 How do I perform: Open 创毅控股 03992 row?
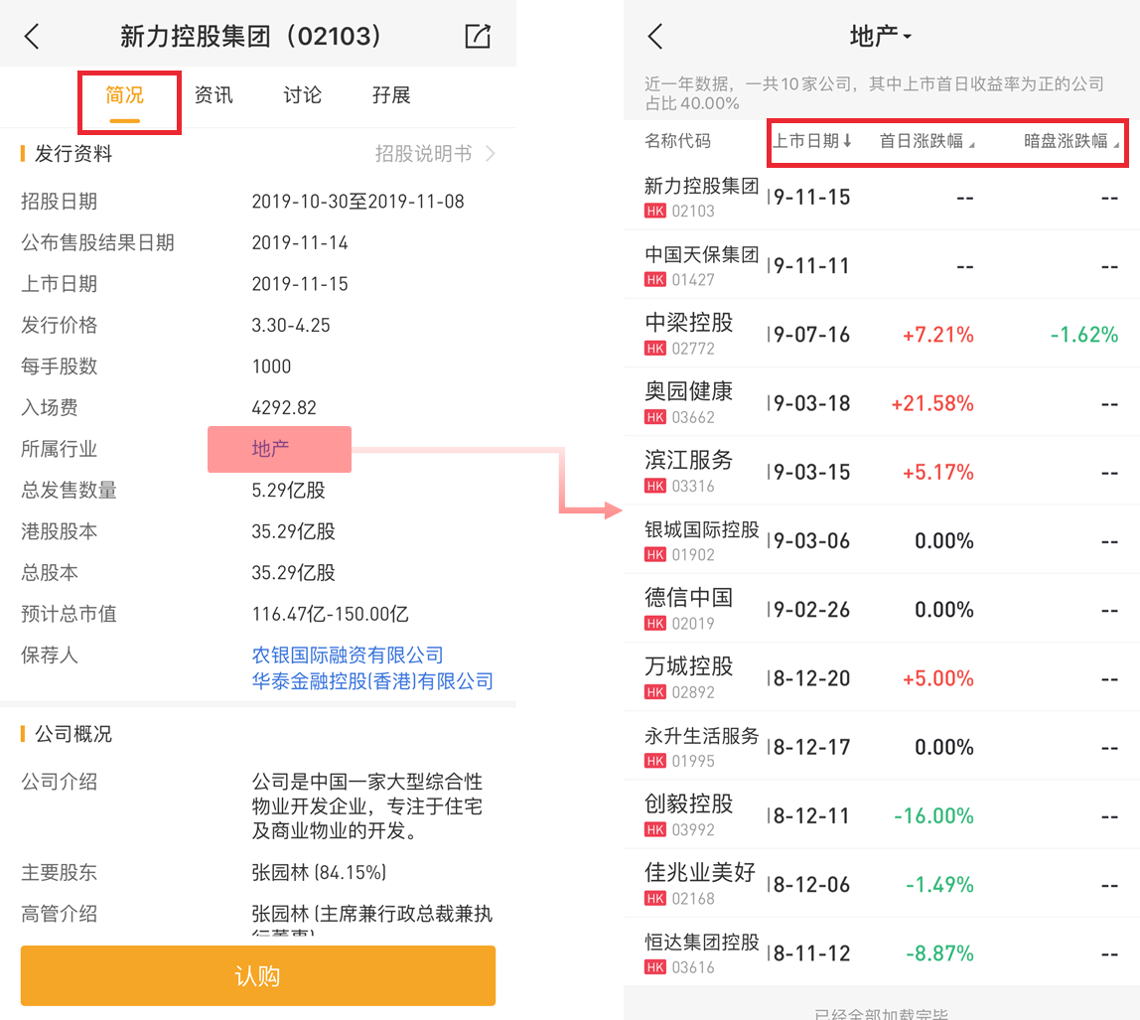pos(881,814)
